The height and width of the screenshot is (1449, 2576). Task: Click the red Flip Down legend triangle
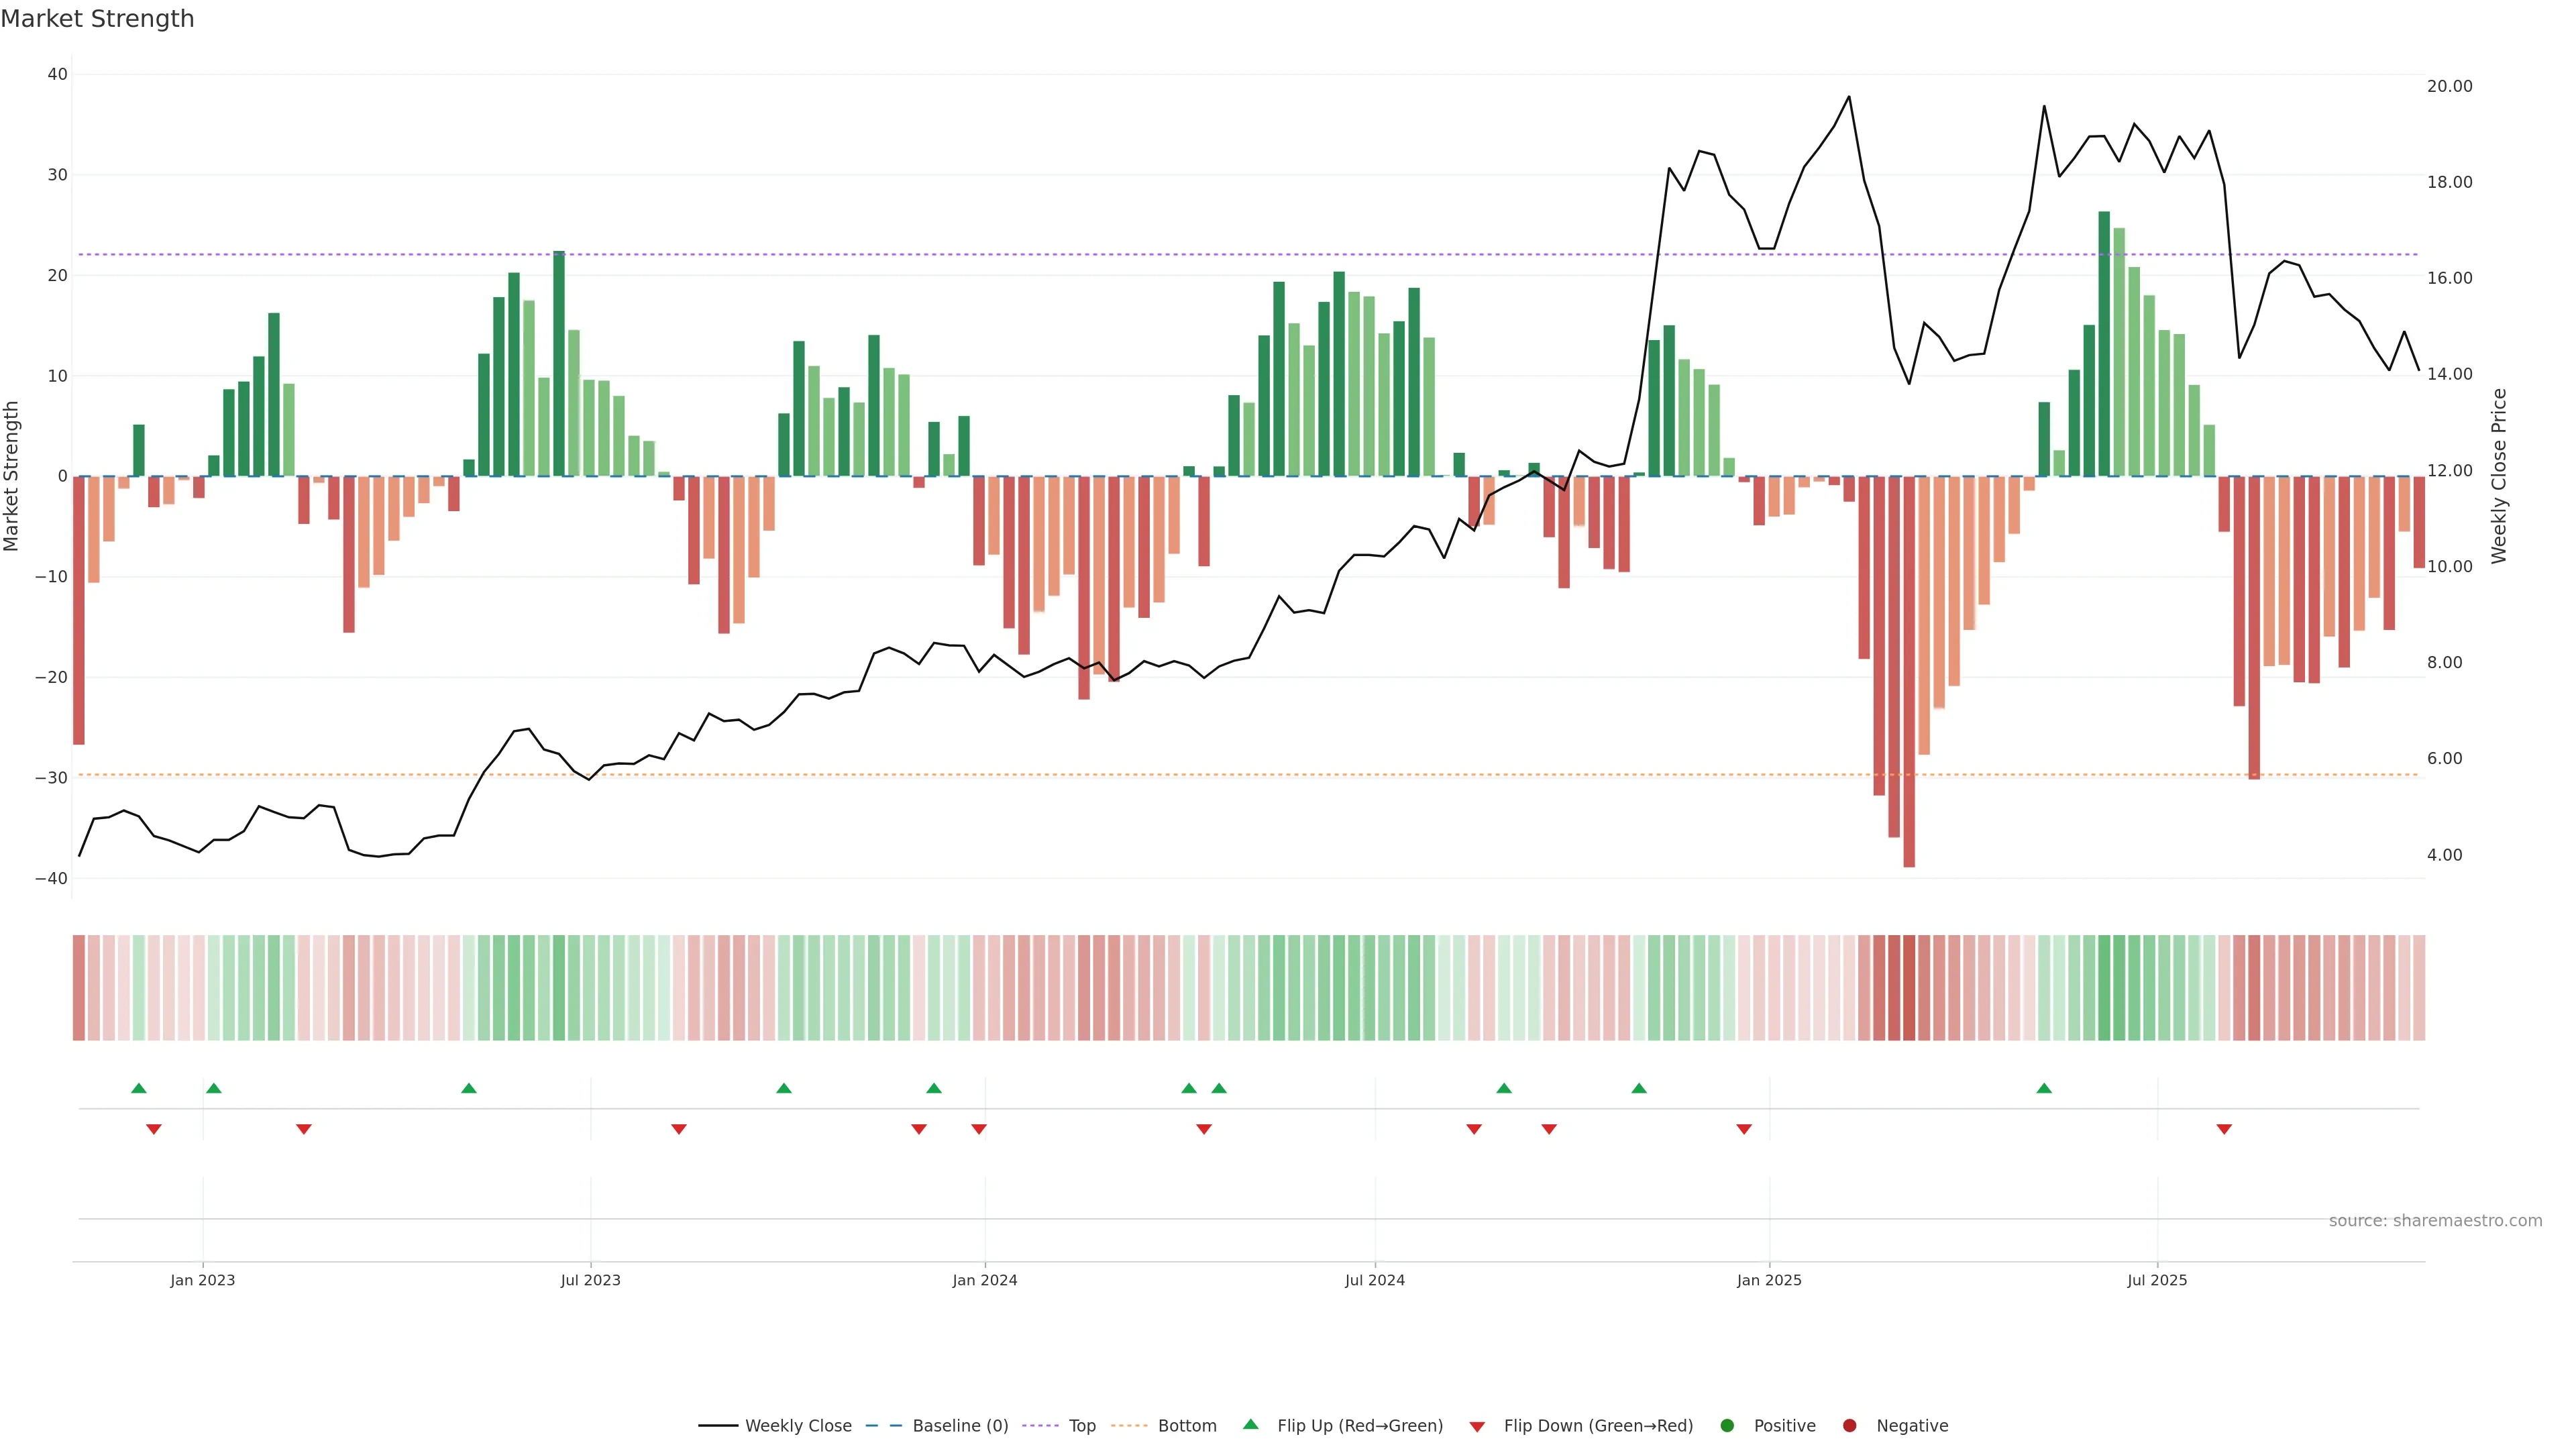pyautogui.click(x=1477, y=1426)
